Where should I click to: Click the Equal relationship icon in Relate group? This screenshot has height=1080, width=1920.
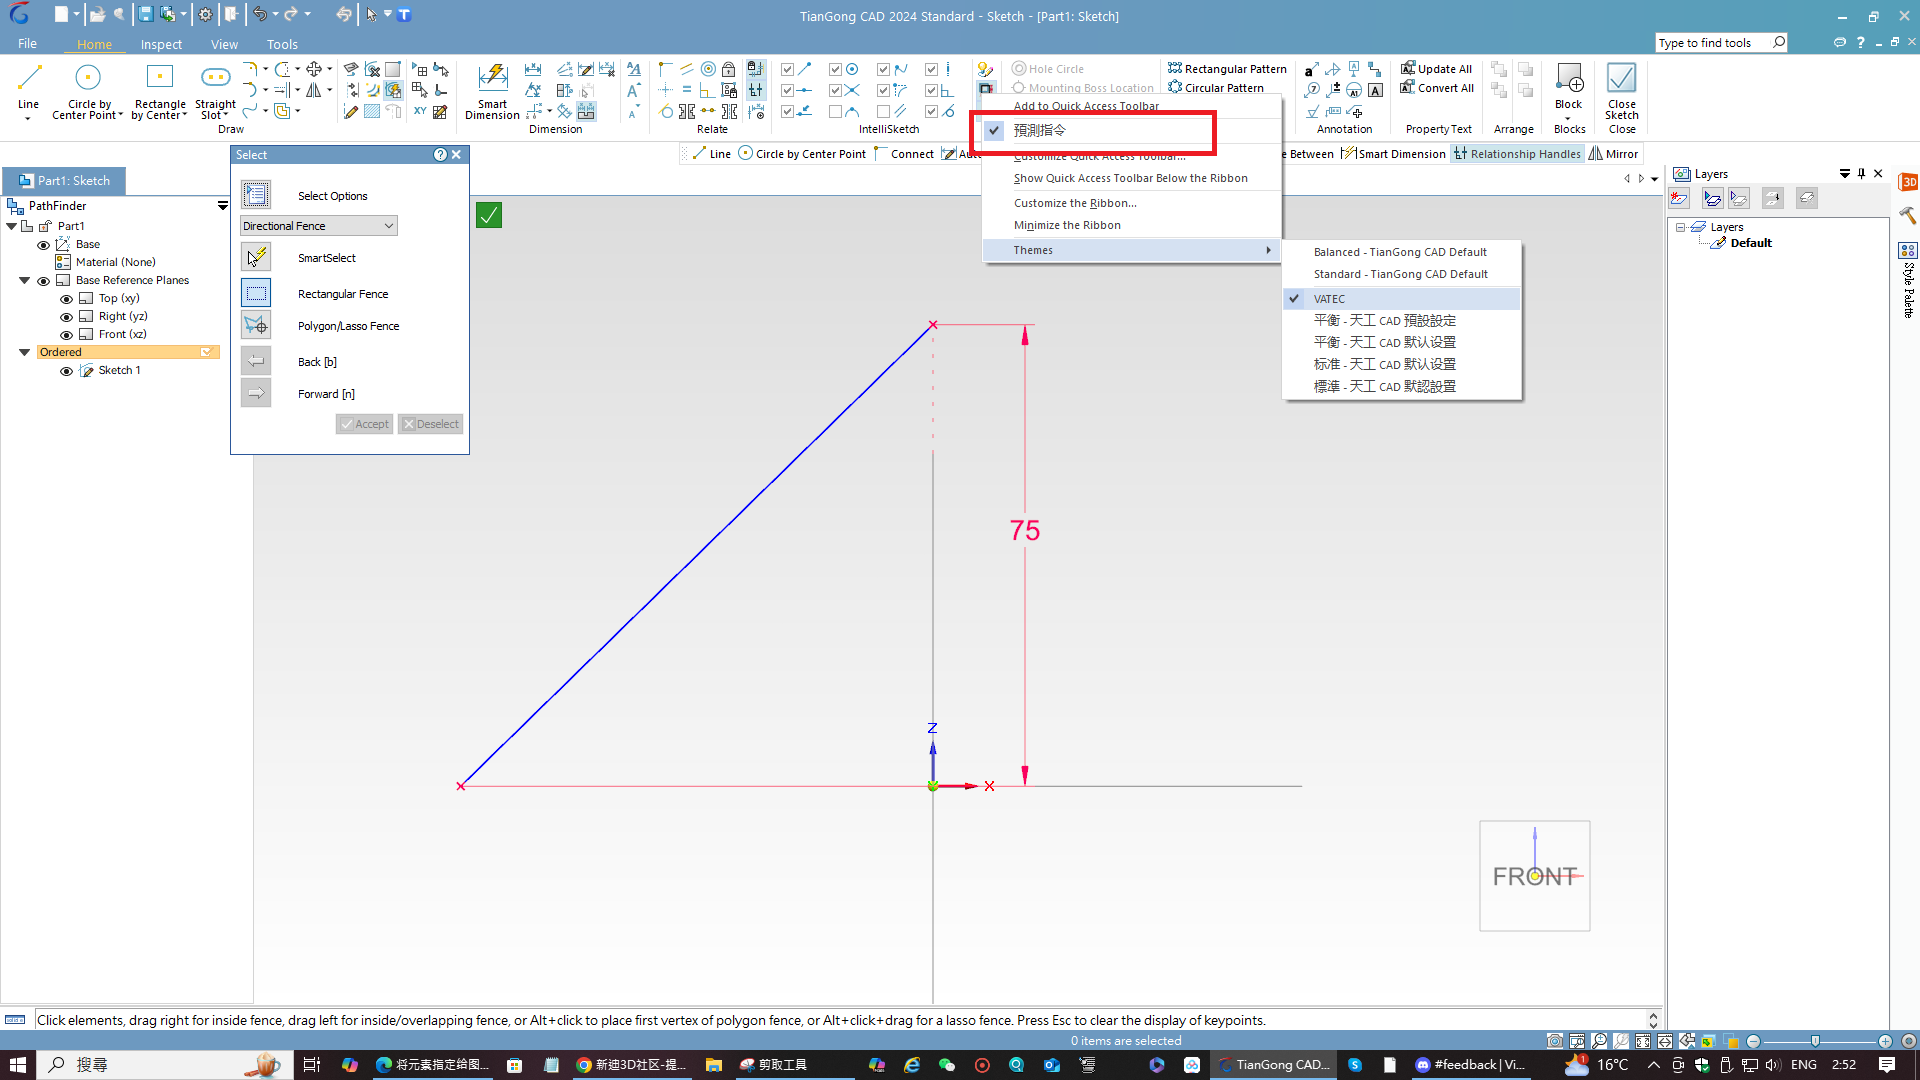click(x=687, y=90)
